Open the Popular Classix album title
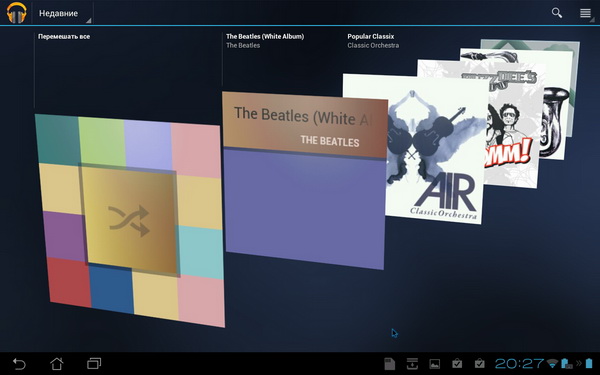Image resolution: width=600 pixels, height=375 pixels. point(370,36)
